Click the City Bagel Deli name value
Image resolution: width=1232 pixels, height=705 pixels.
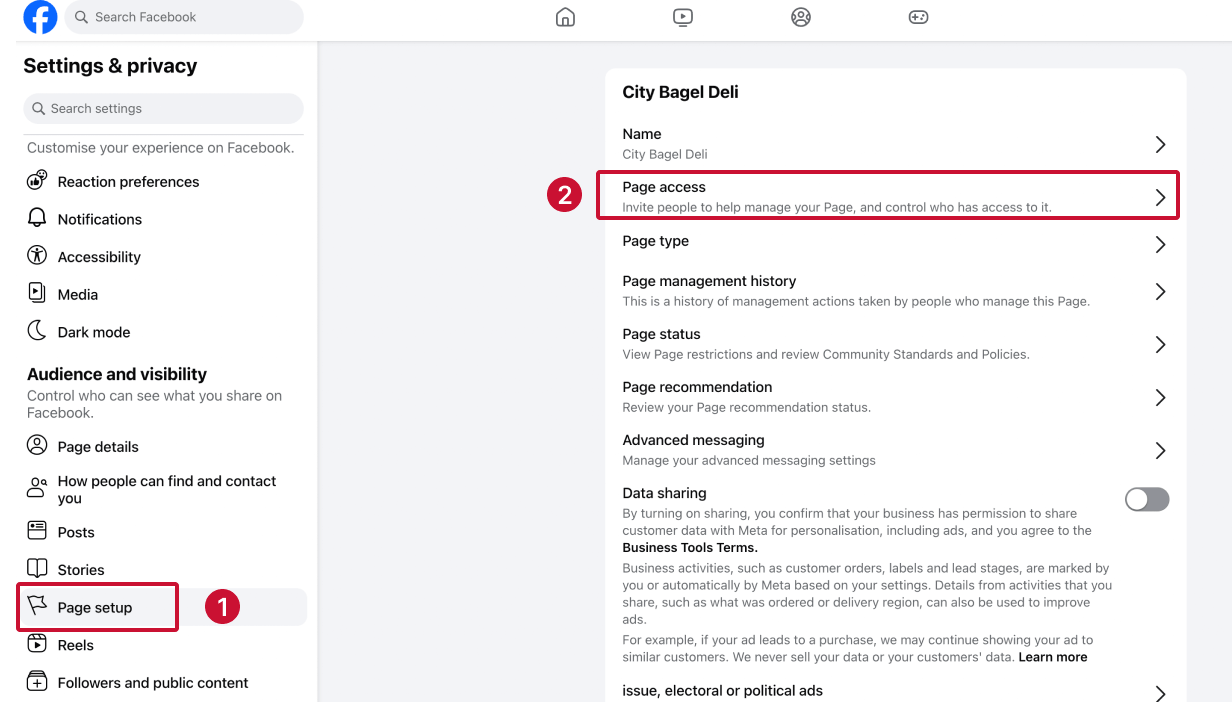pyautogui.click(x=665, y=154)
